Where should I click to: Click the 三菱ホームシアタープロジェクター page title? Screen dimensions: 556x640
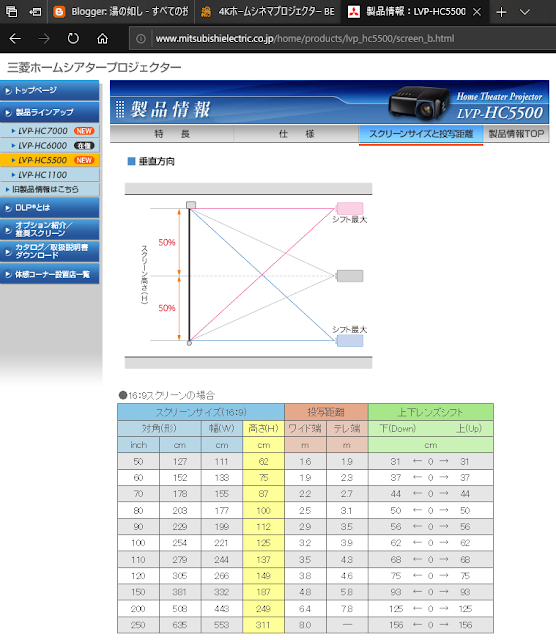coord(94,67)
